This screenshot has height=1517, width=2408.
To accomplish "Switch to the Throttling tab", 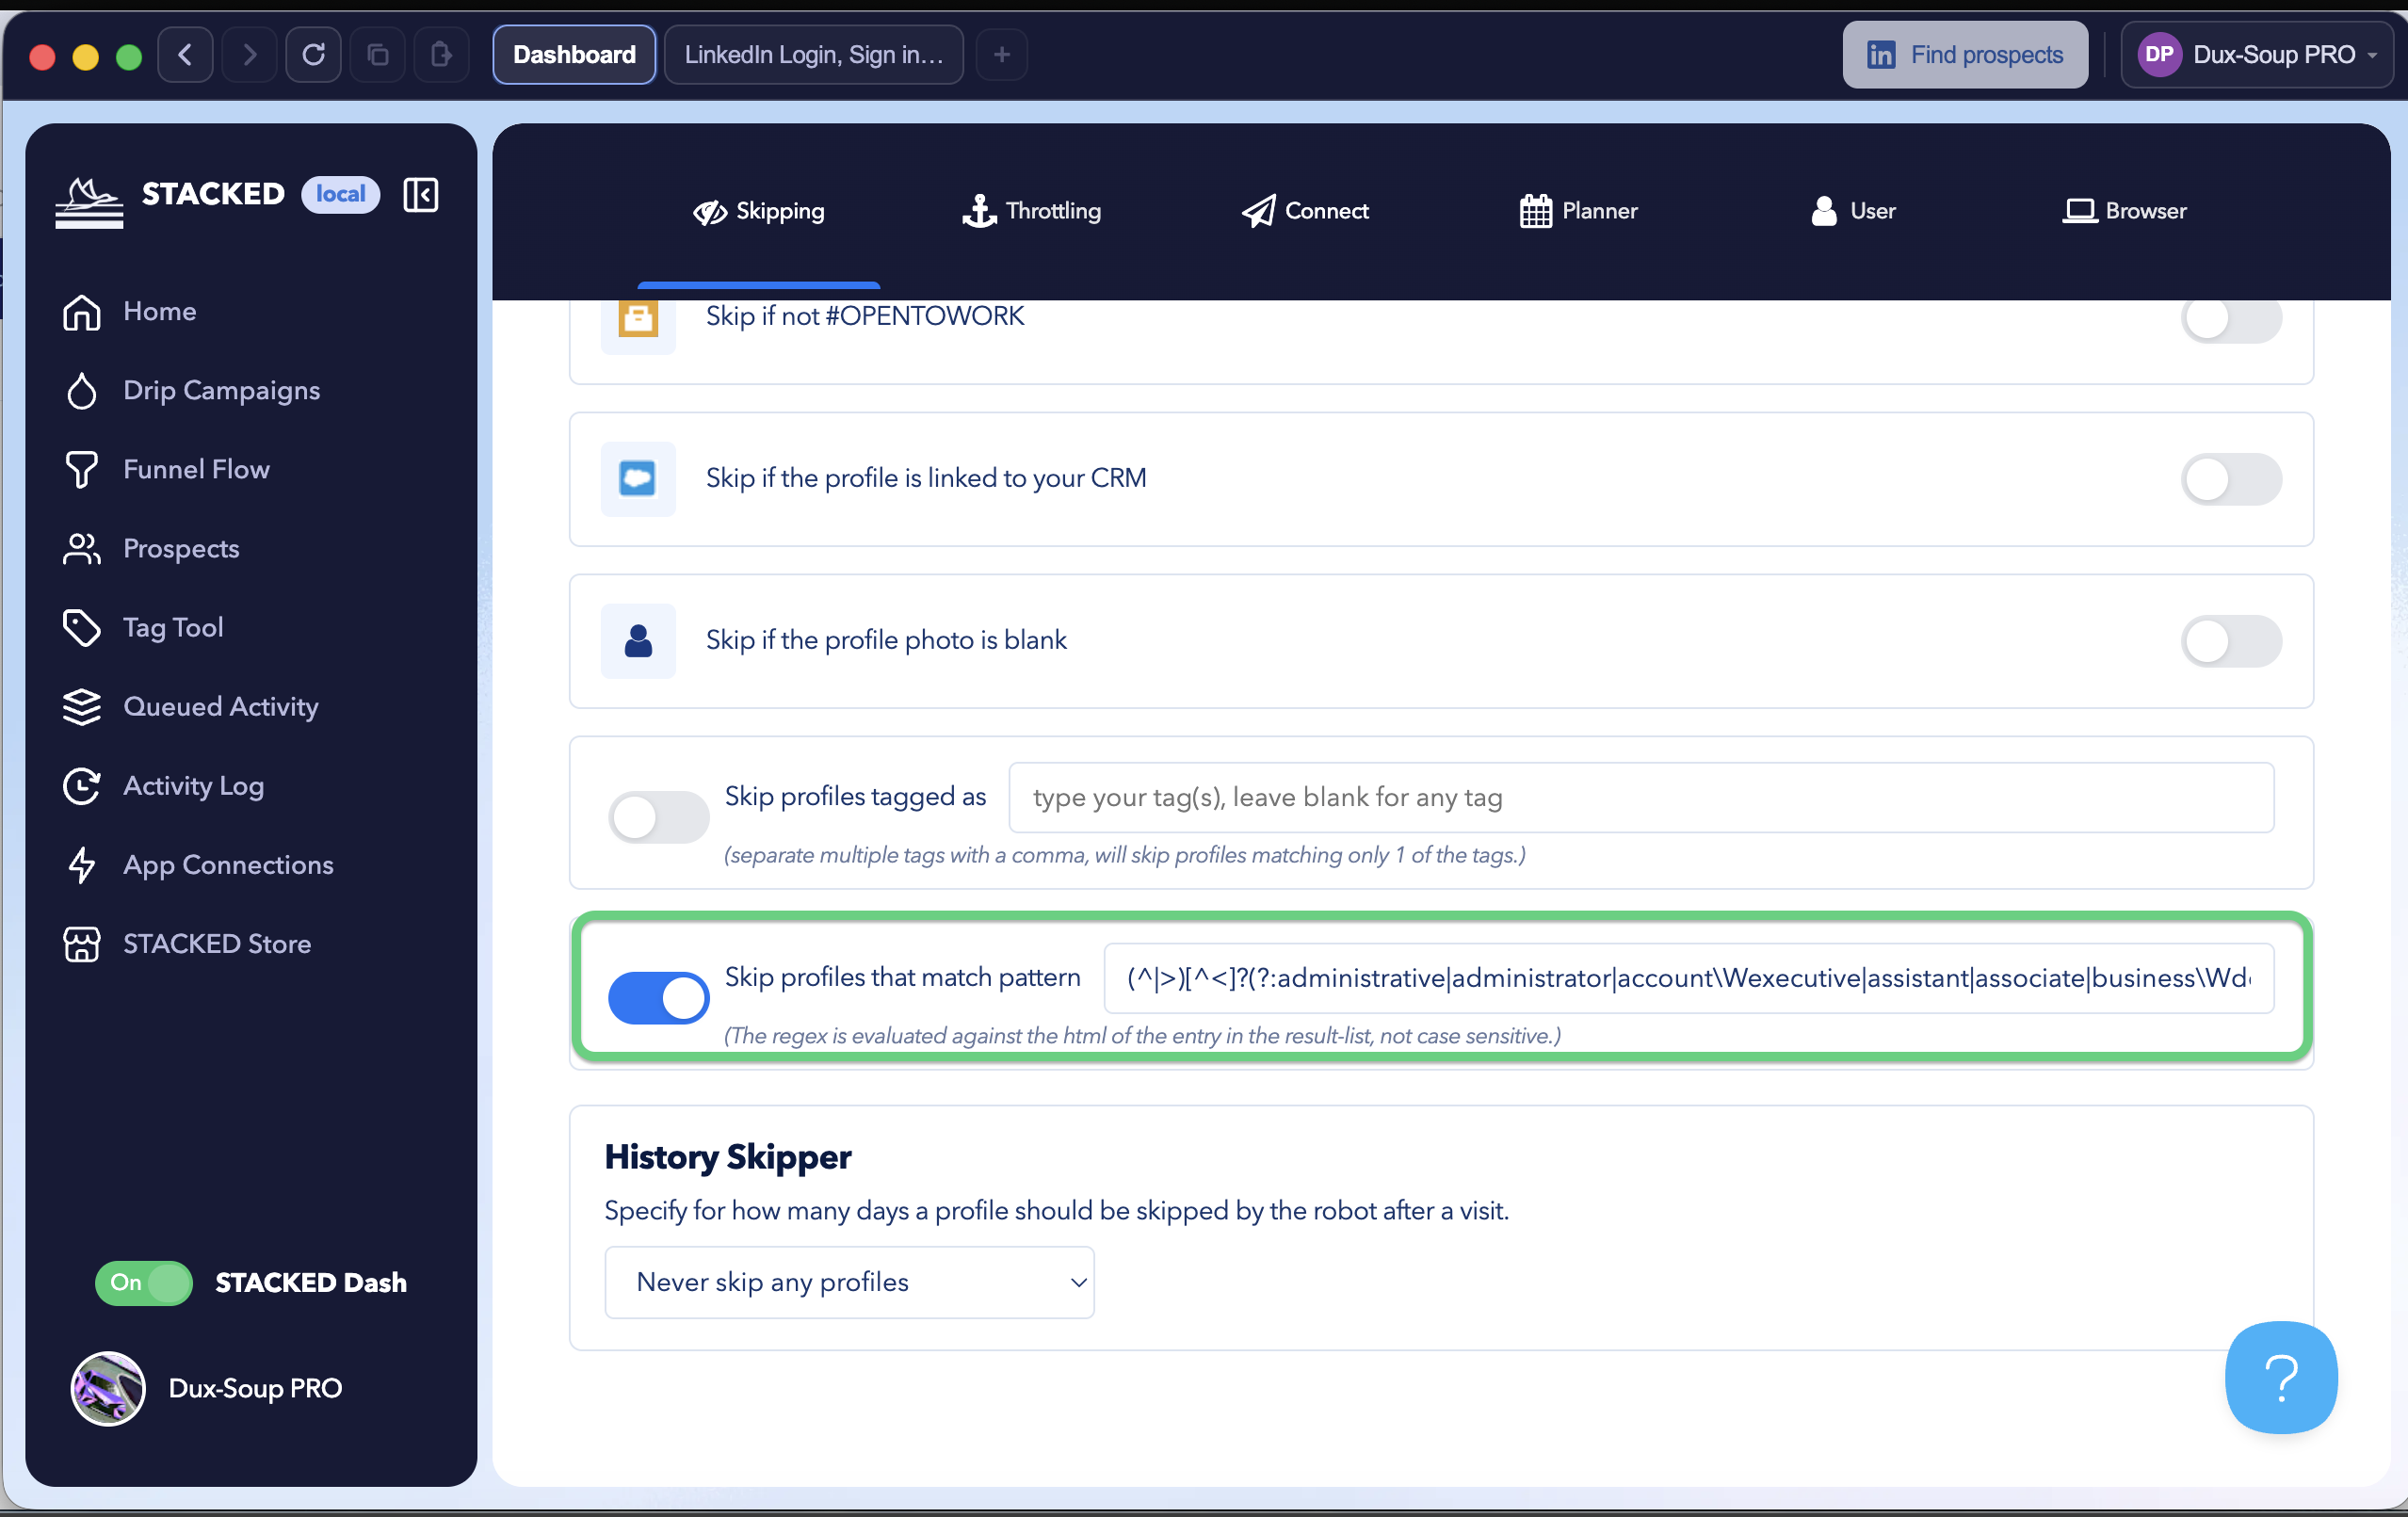I will [1031, 211].
